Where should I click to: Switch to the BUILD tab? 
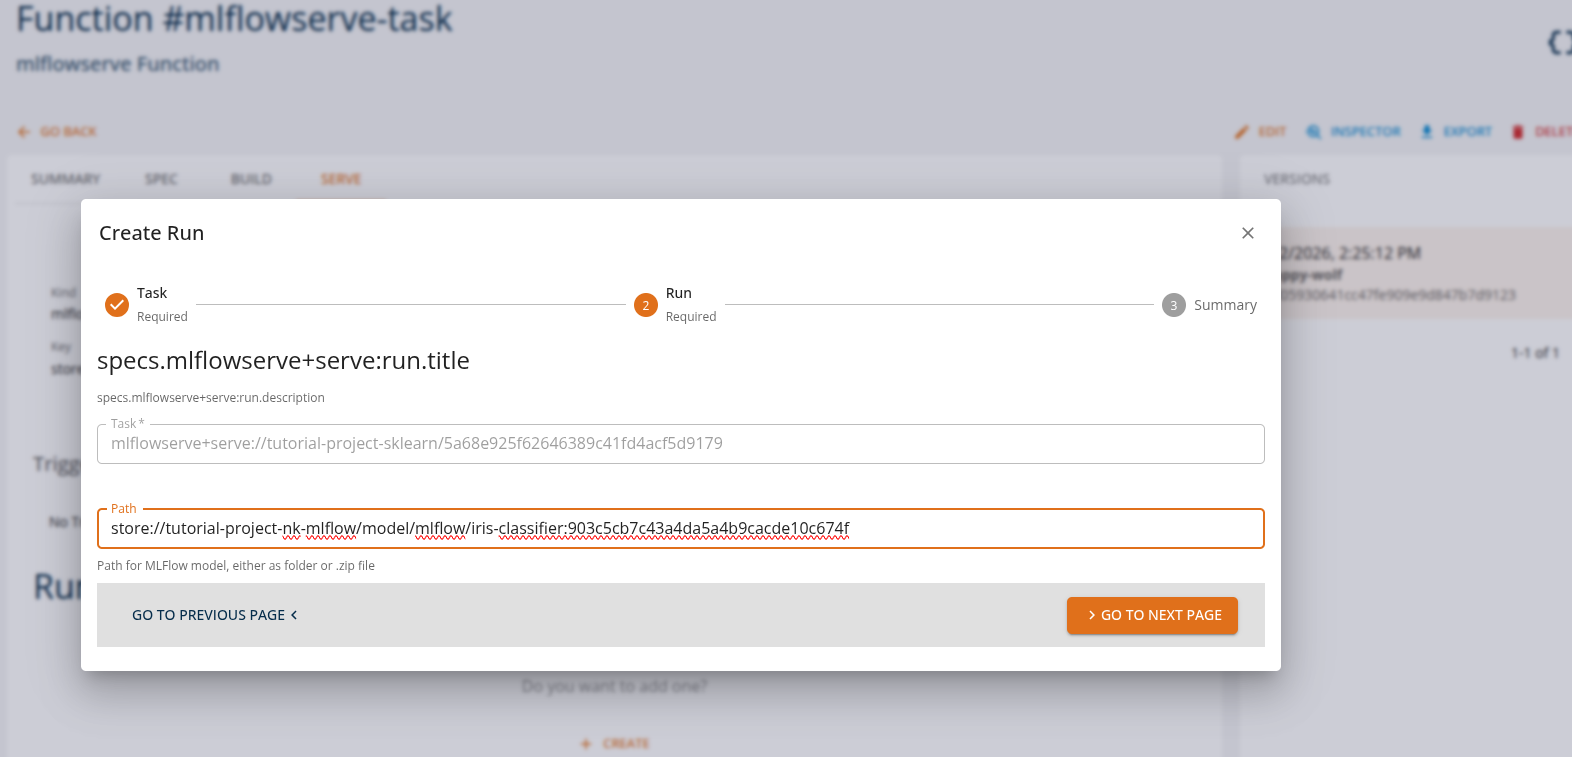tap(250, 179)
